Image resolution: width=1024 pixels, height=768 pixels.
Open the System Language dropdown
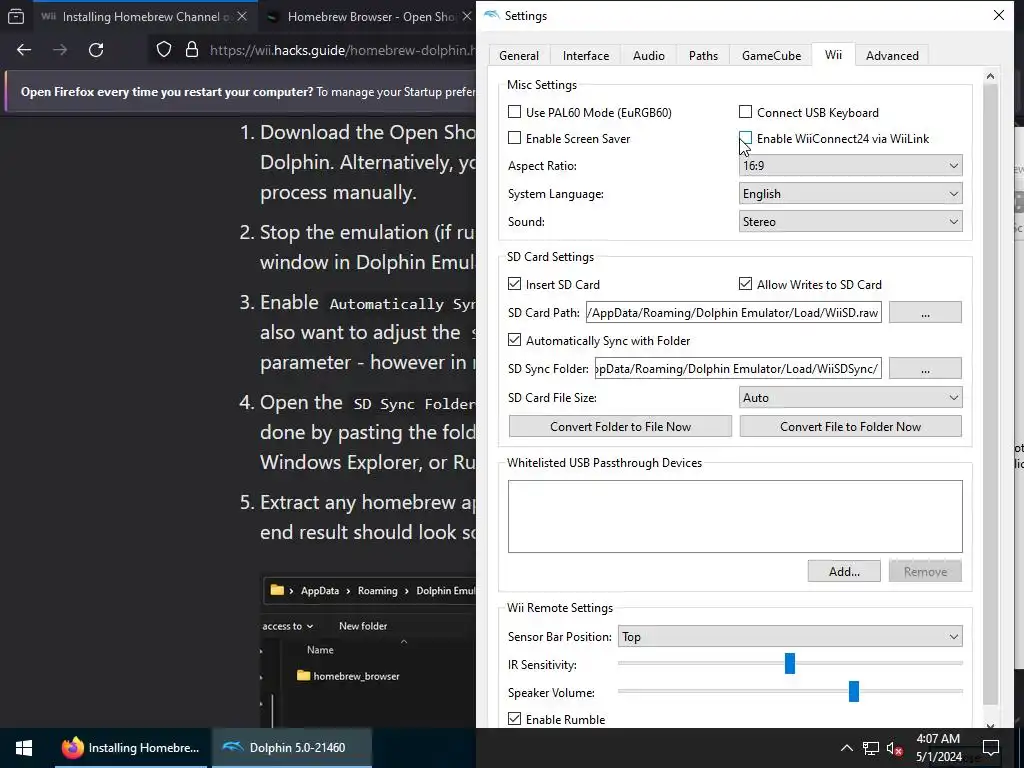pos(850,193)
